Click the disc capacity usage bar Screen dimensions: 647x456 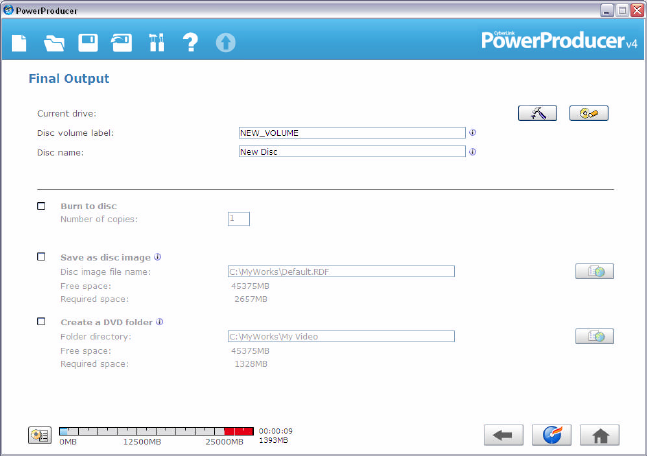click(x=156, y=432)
